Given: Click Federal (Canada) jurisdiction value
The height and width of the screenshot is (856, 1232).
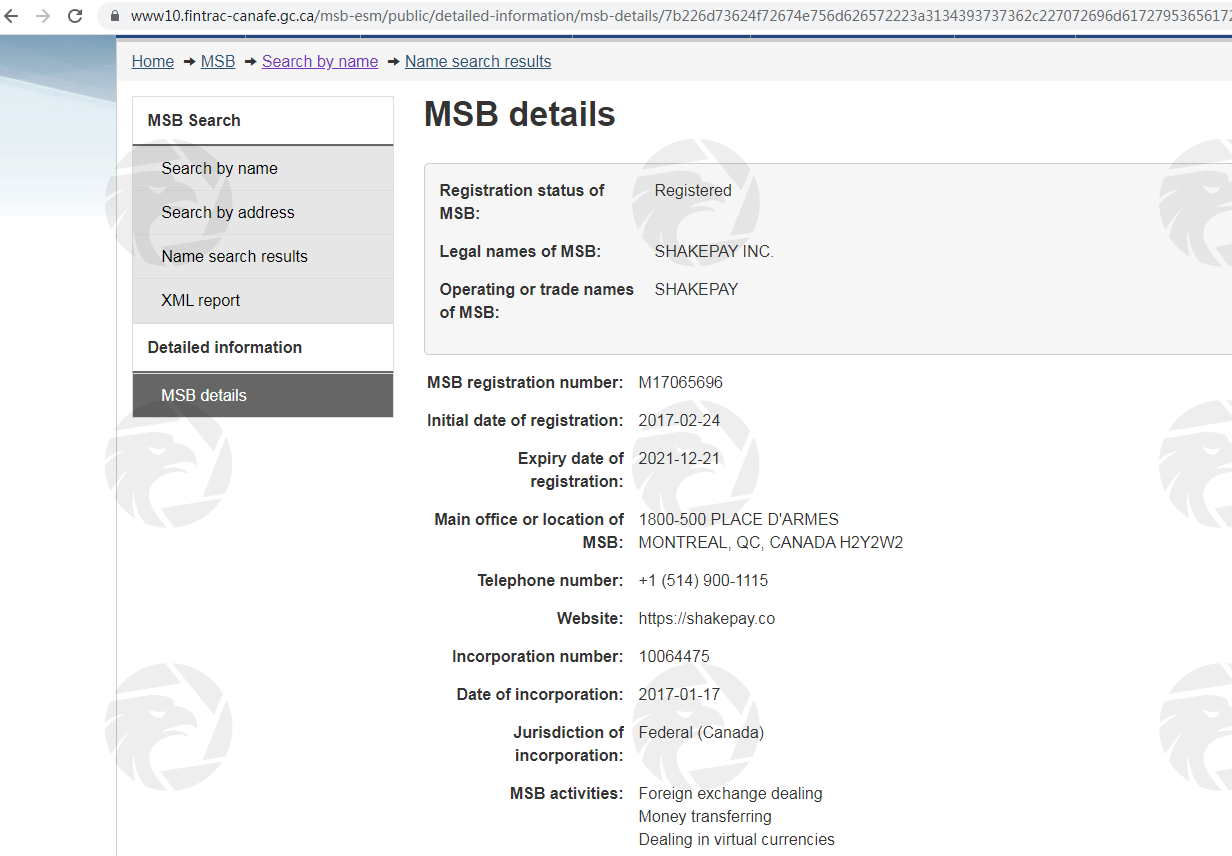Looking at the screenshot, I should (x=701, y=732).
